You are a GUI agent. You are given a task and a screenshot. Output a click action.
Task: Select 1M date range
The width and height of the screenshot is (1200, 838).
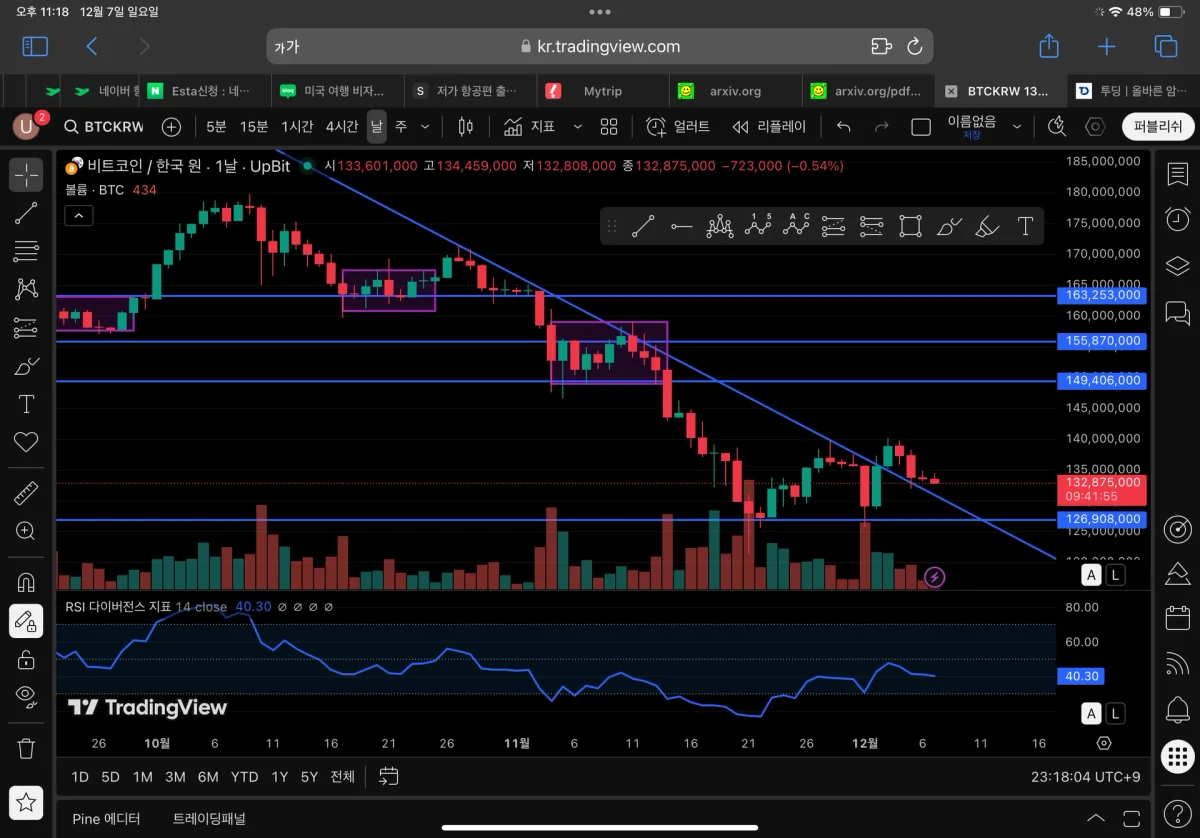coord(142,776)
